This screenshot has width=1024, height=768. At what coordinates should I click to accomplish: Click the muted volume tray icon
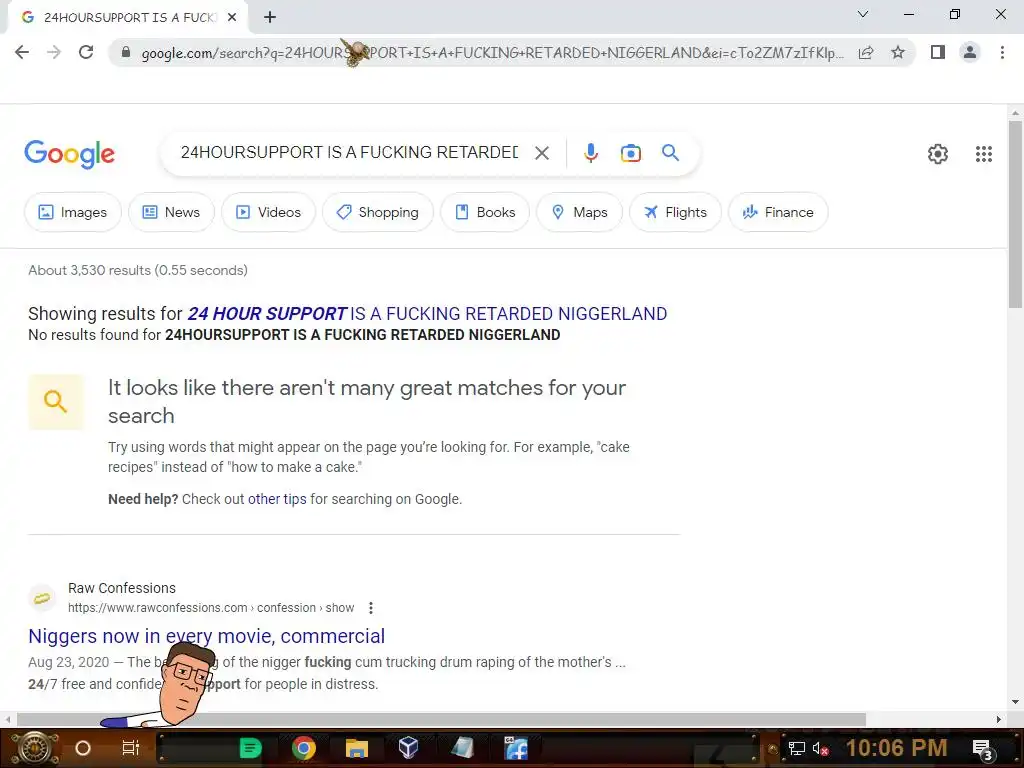pos(821,748)
